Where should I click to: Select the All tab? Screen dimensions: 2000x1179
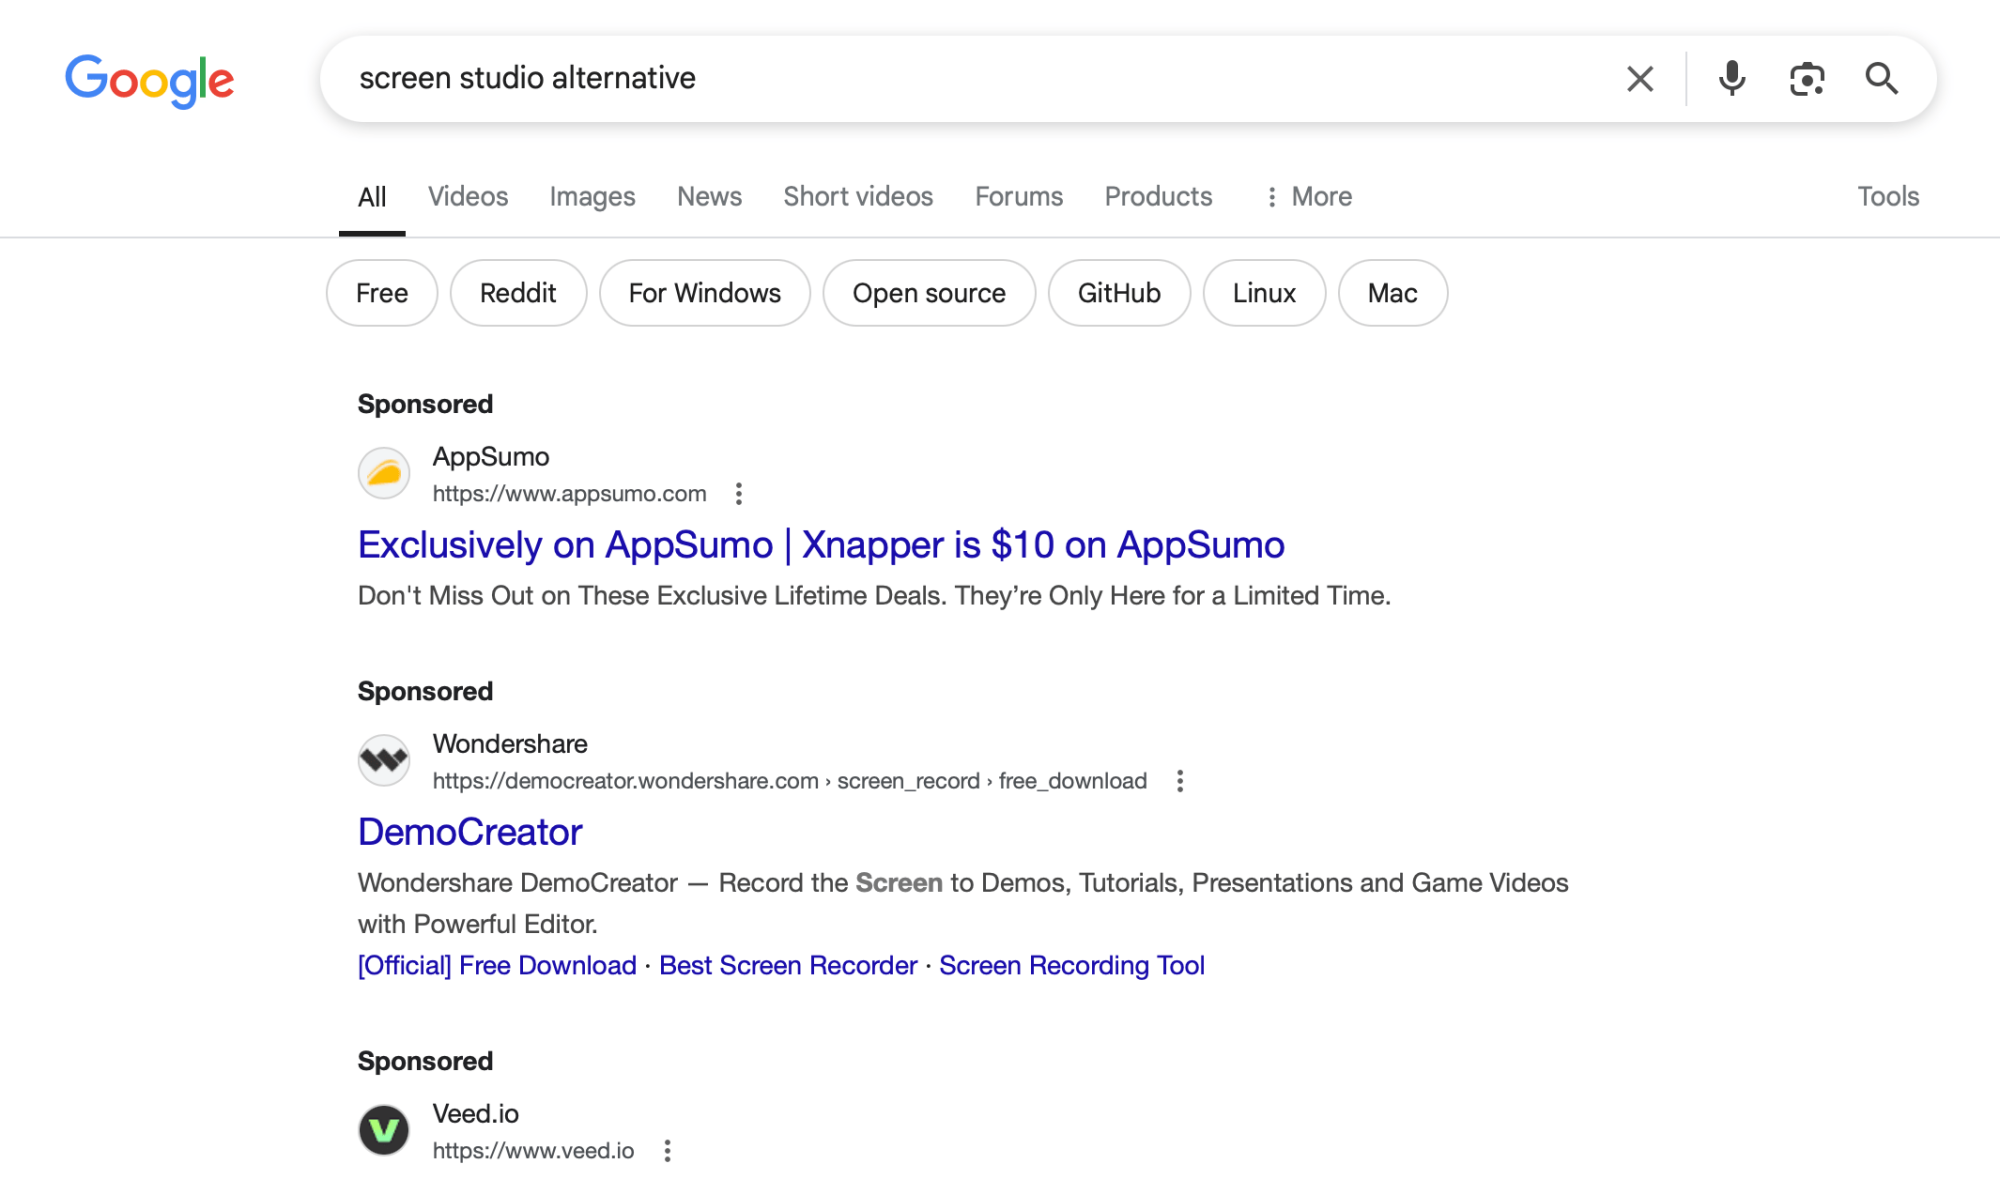point(372,197)
